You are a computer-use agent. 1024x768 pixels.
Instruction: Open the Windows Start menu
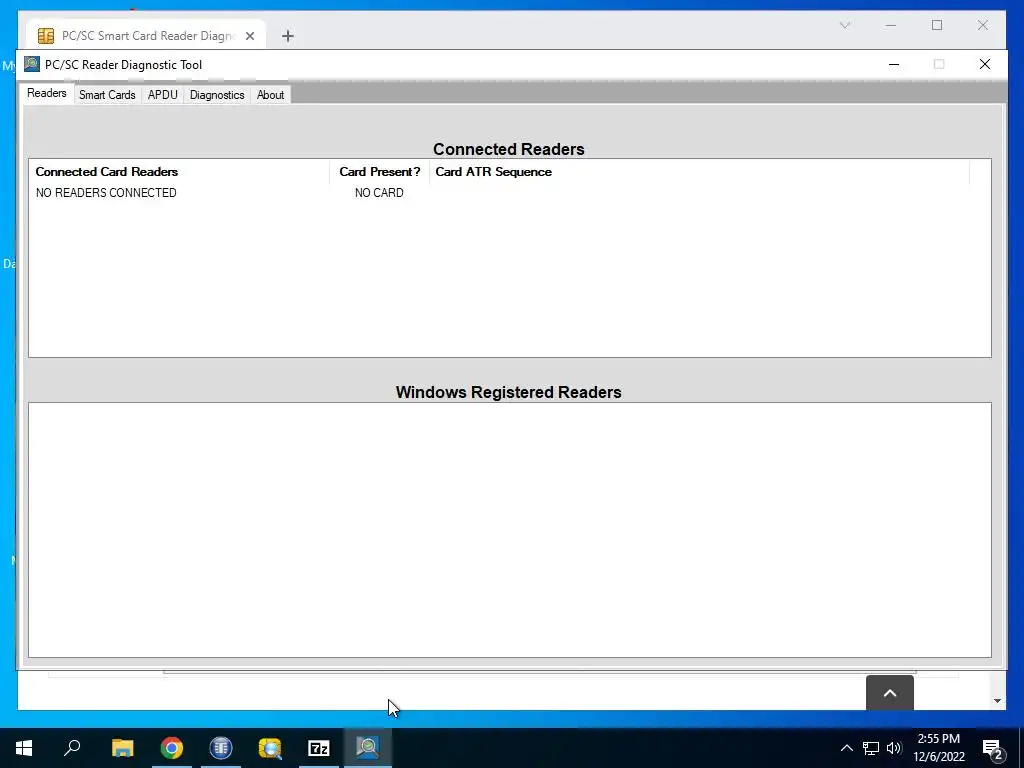(24, 748)
